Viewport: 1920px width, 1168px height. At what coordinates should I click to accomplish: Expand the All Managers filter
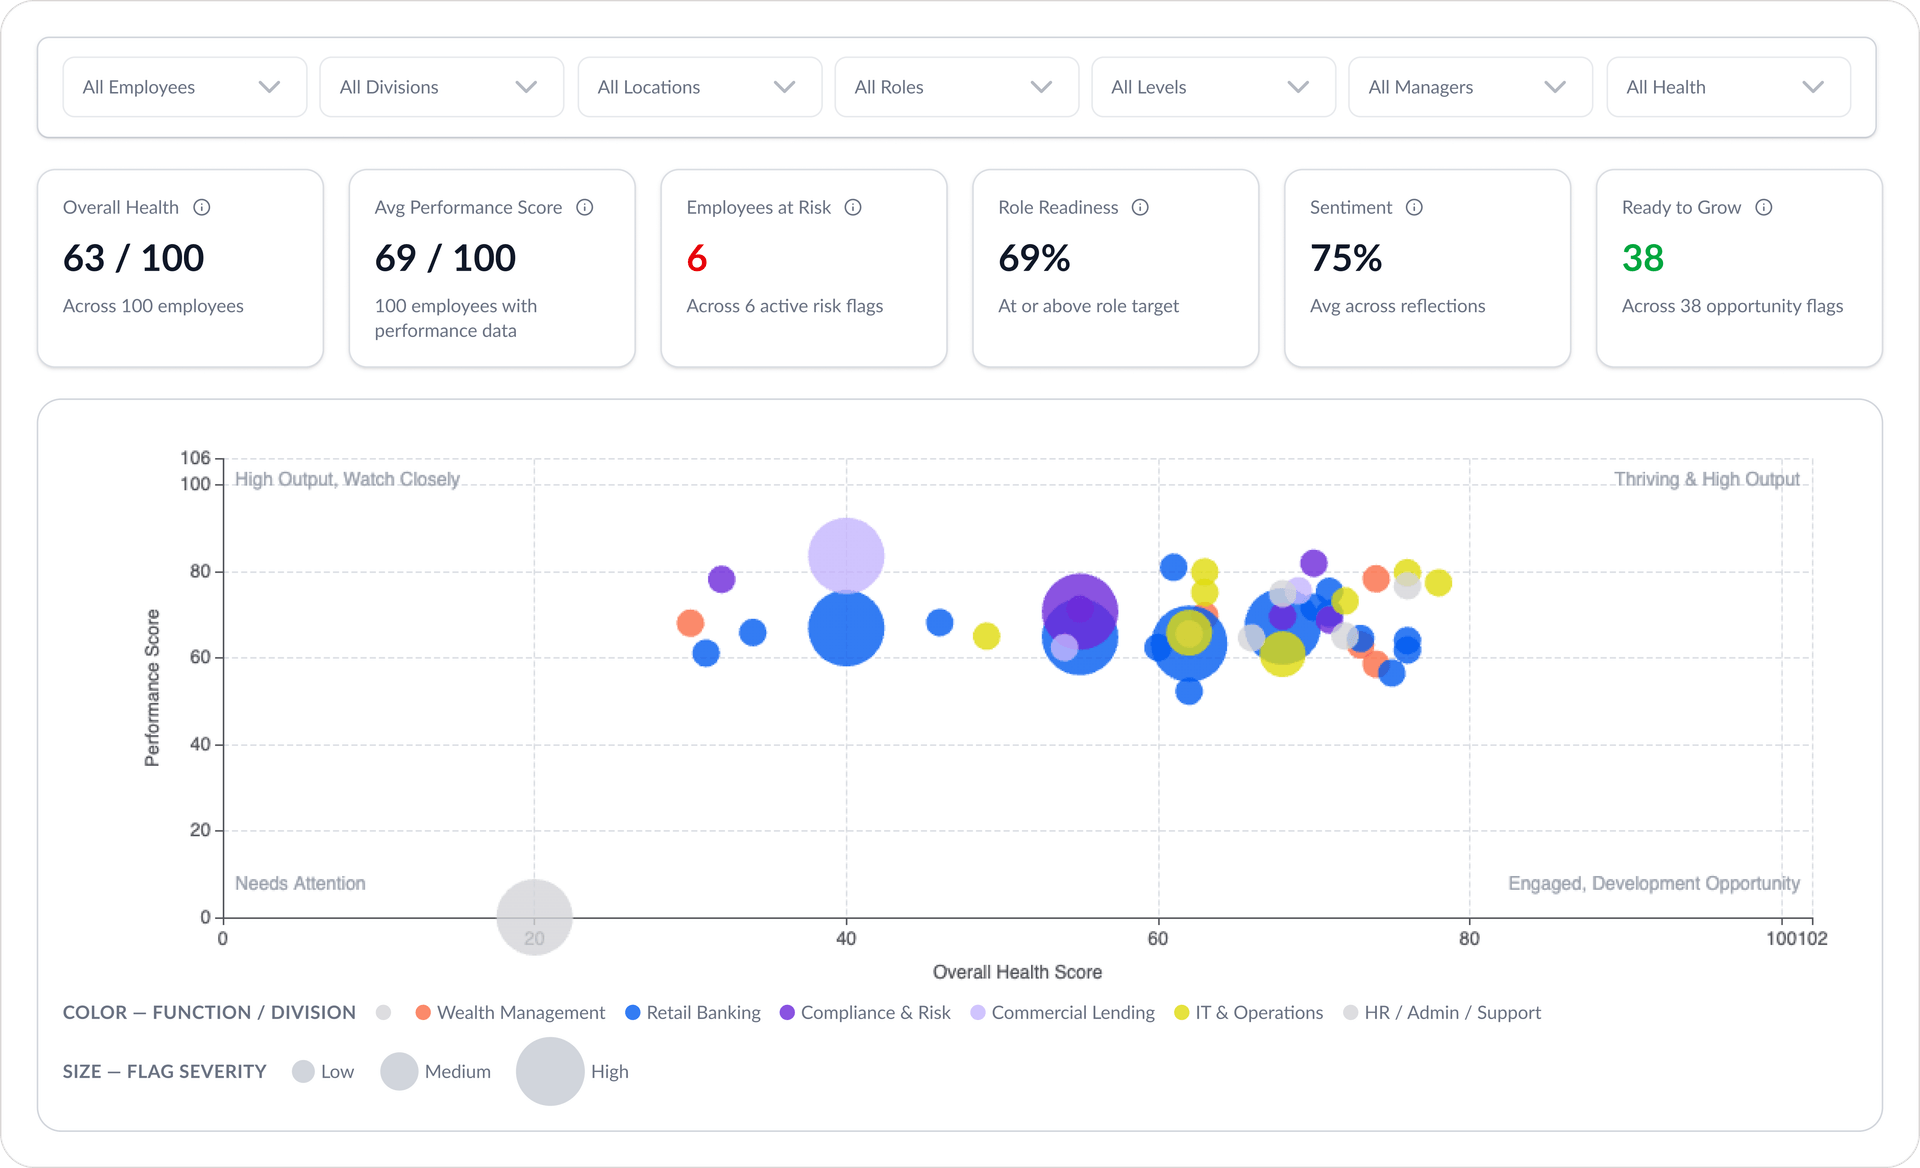(x=1471, y=87)
